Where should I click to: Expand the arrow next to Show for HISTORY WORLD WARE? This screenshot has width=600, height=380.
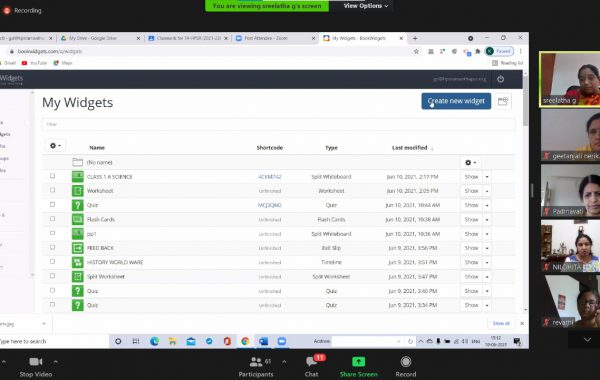coord(487,263)
